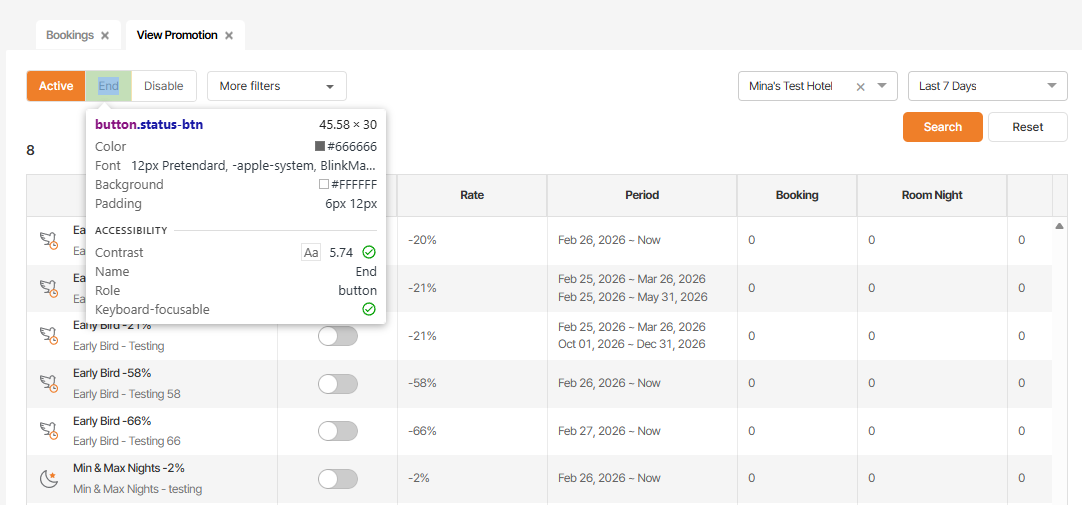Click the moon icon for Min & Max Nights

click(x=48, y=479)
